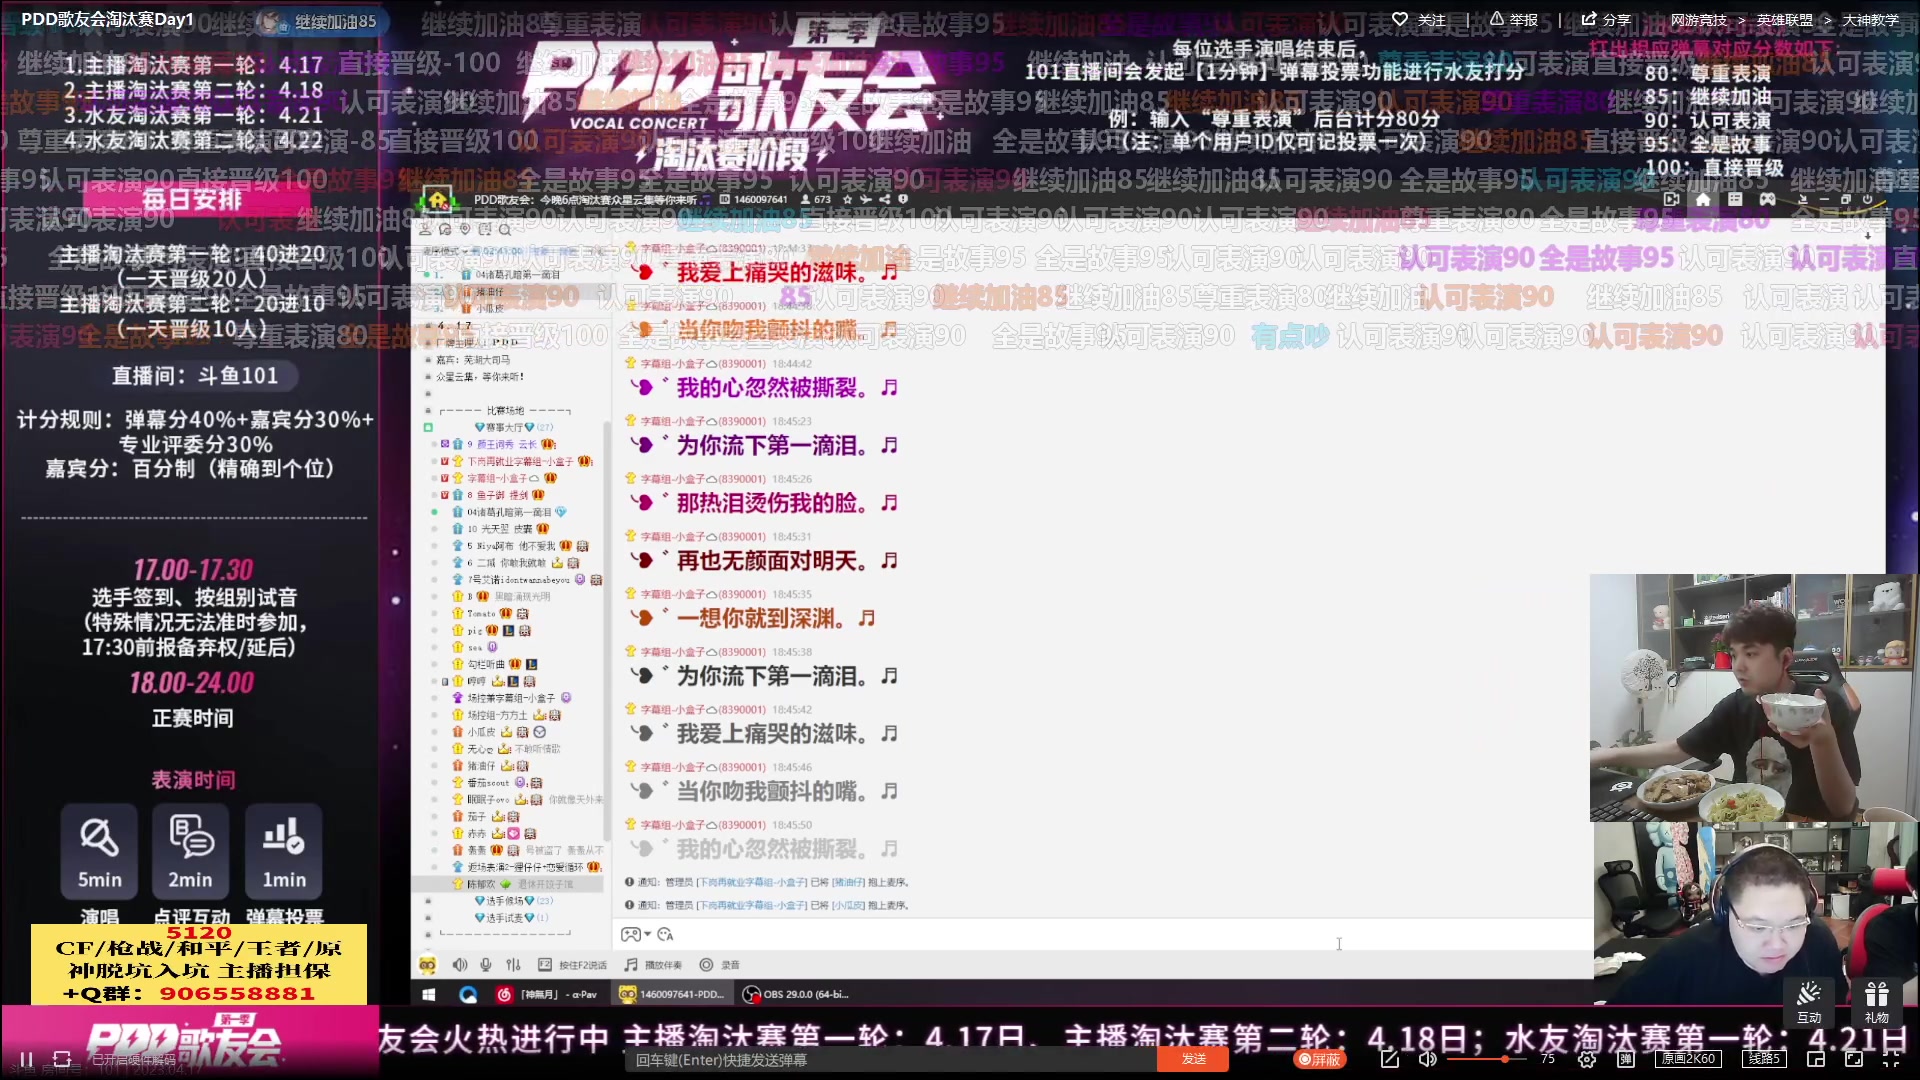Toggle the 弹 danmaku display button
Viewport: 1920px width, 1080px height.
point(1627,1059)
